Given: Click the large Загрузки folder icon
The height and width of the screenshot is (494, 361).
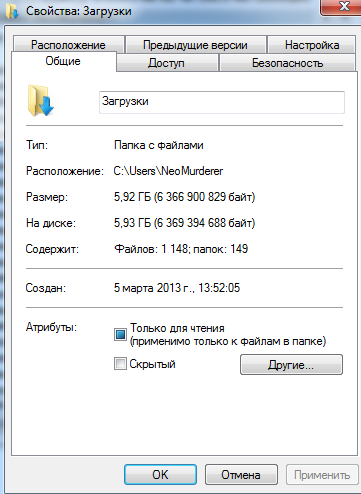Looking at the screenshot, I should point(40,100).
